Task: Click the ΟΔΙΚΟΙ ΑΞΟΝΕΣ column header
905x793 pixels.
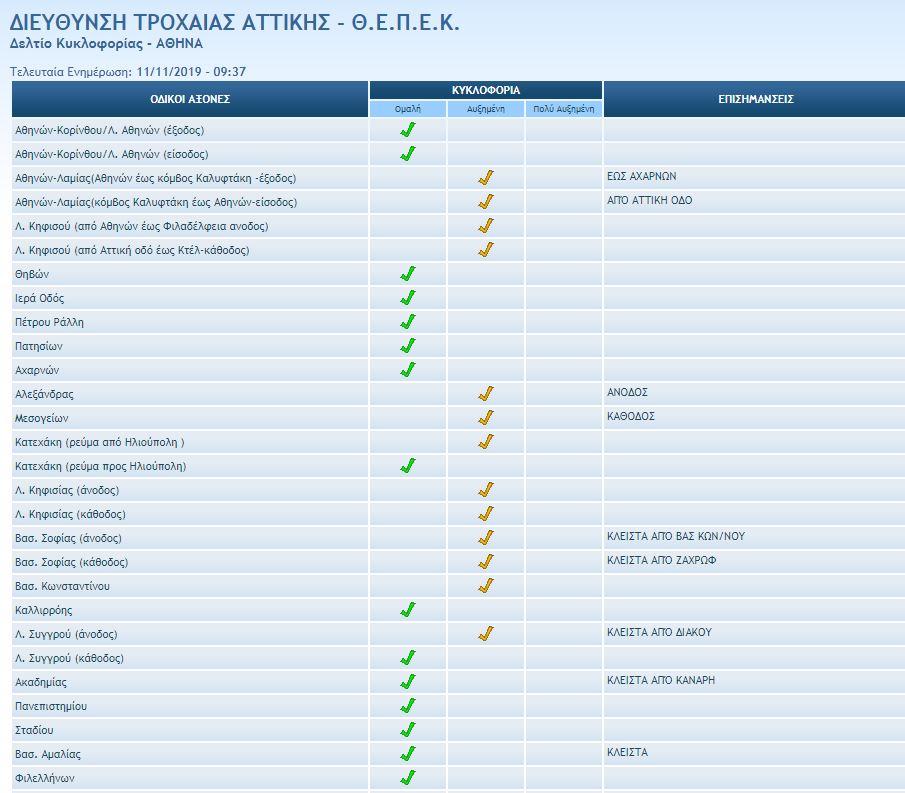Action: coord(190,99)
